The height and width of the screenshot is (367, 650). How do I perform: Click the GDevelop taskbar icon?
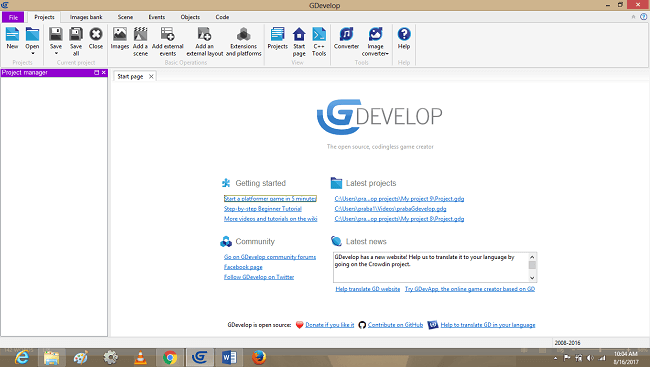coord(200,357)
